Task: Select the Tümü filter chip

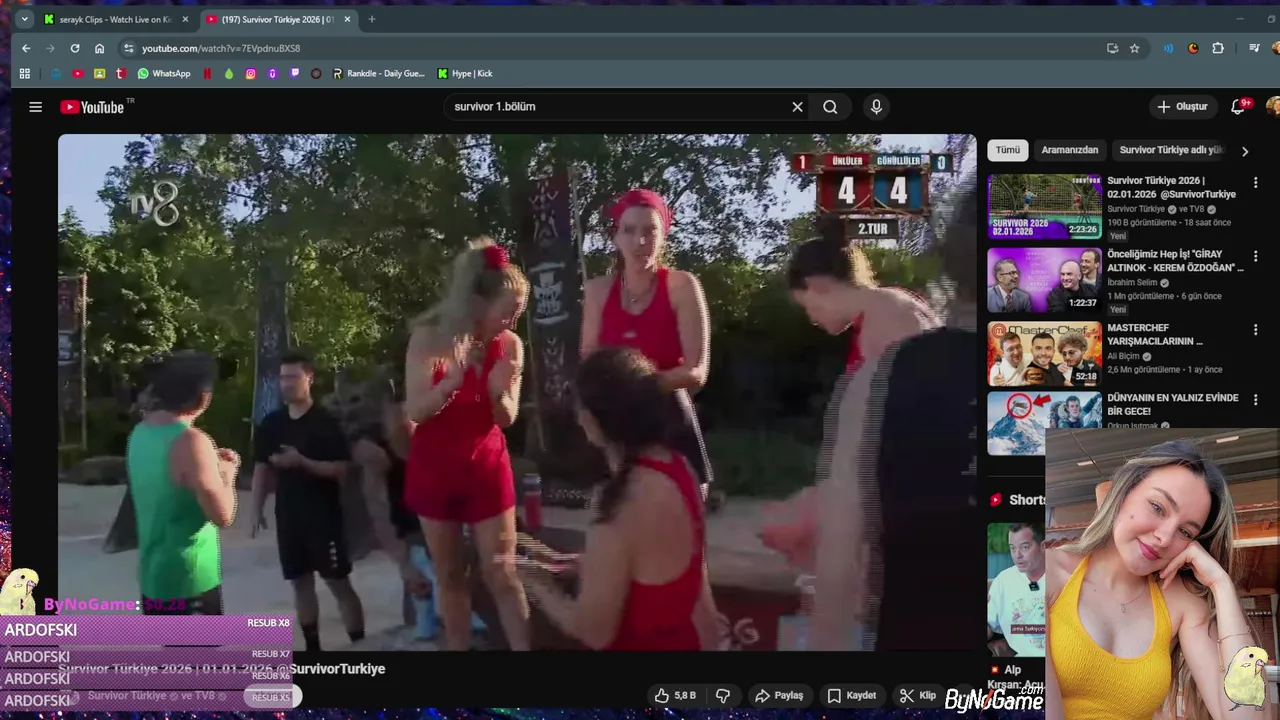Action: (1008, 150)
